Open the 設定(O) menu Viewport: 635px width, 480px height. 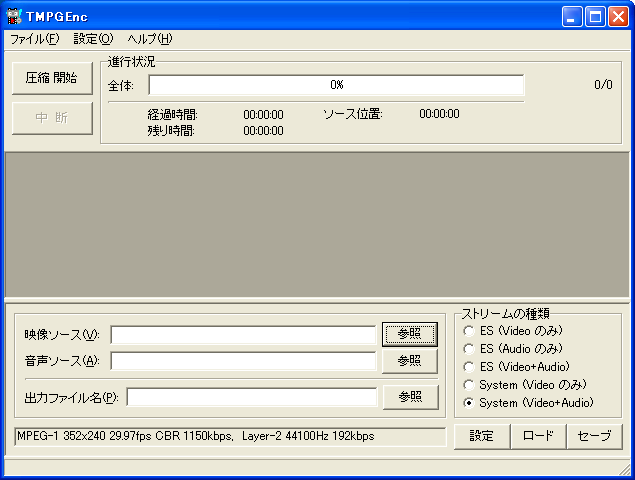pos(93,39)
